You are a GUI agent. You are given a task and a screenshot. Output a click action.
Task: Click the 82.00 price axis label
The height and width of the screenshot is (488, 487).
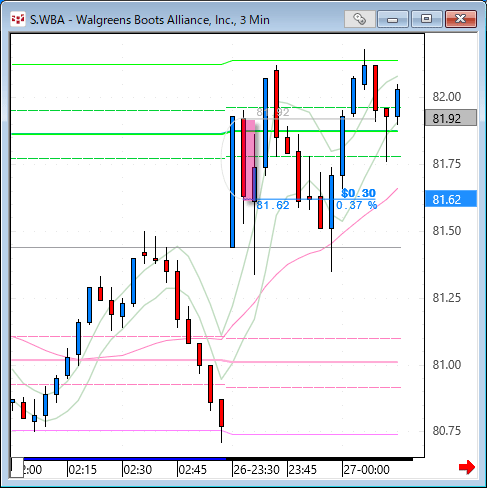click(x=447, y=97)
